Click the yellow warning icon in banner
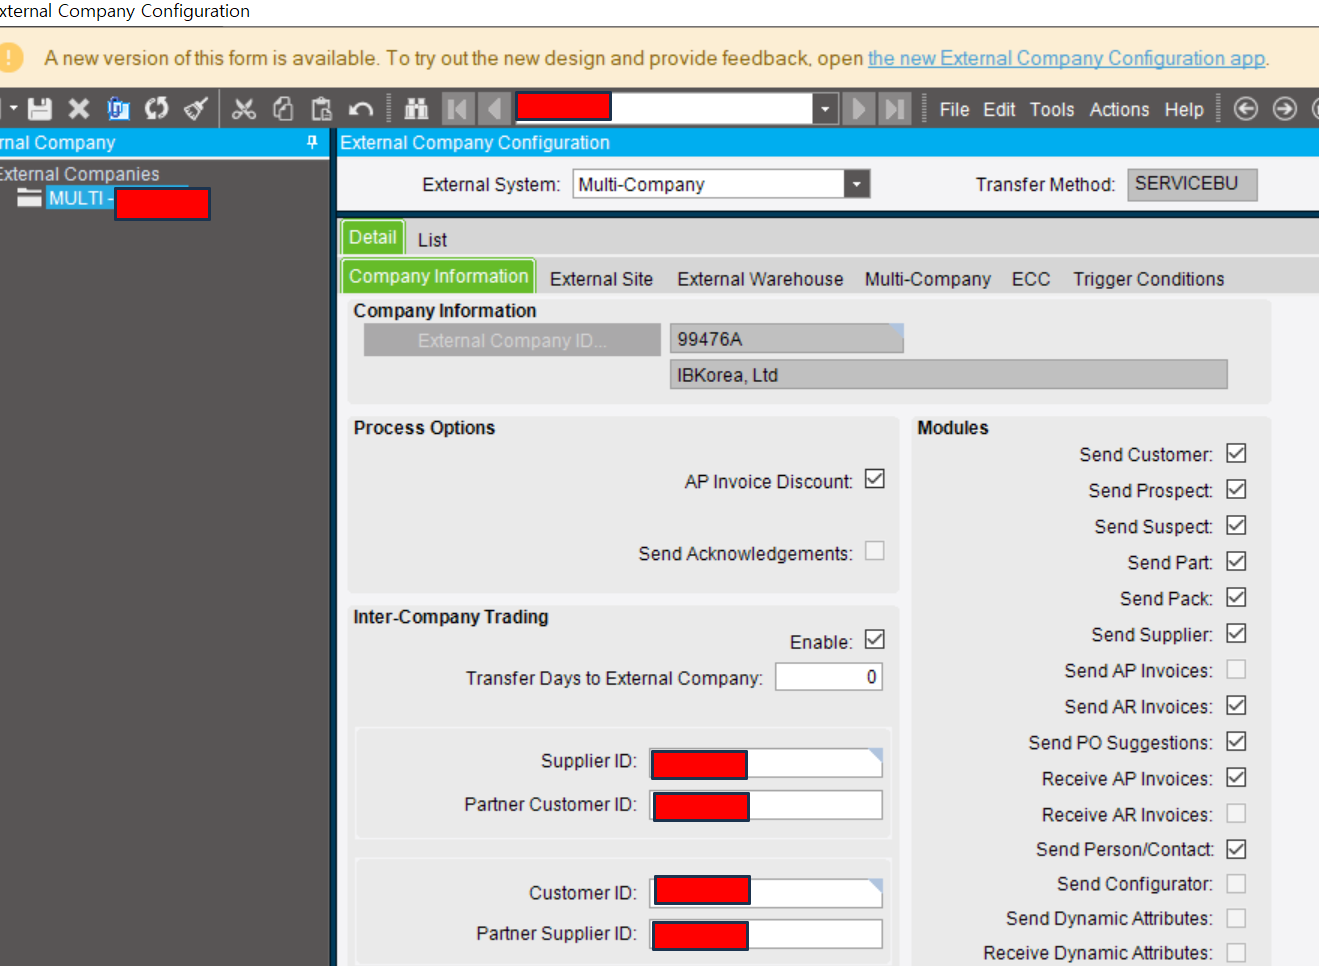 [x=9, y=57]
